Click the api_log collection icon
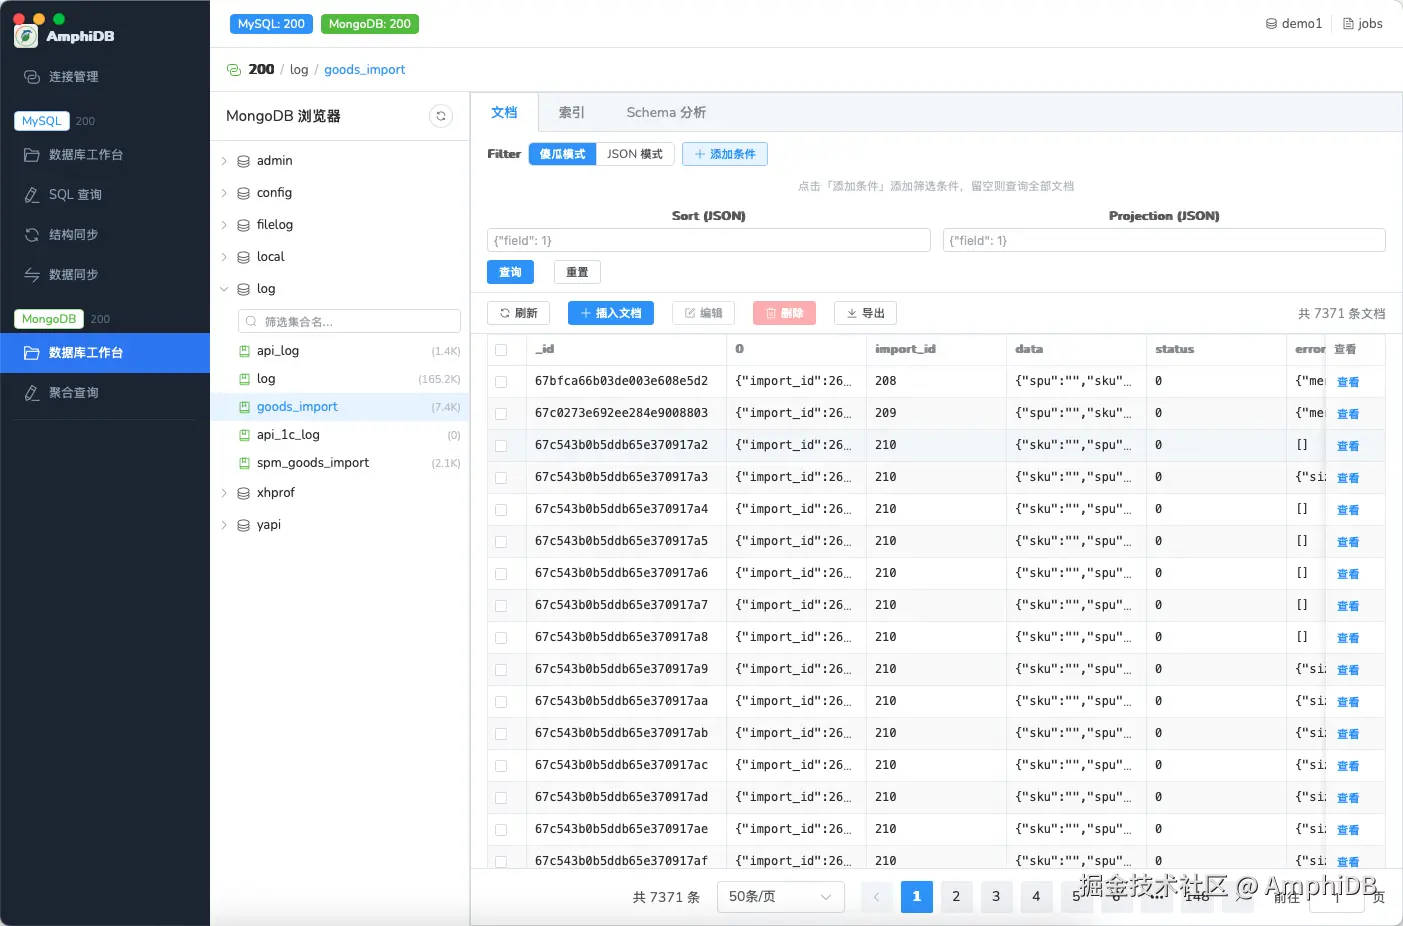 point(245,351)
